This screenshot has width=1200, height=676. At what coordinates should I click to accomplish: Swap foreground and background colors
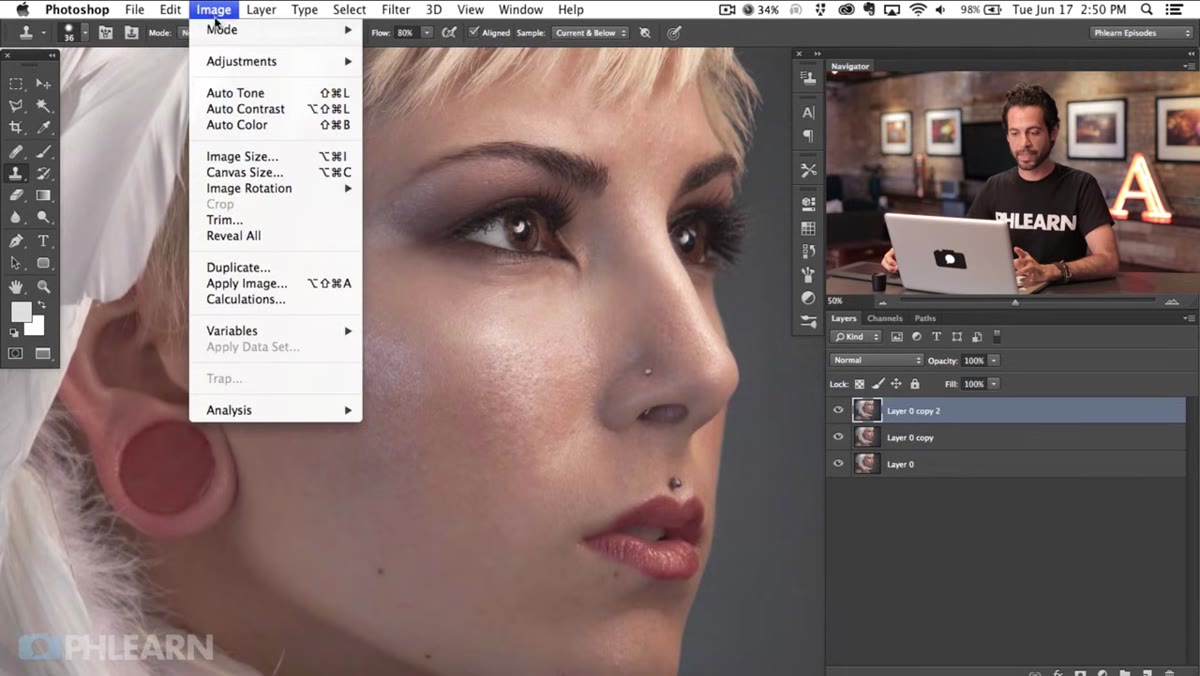point(43,304)
